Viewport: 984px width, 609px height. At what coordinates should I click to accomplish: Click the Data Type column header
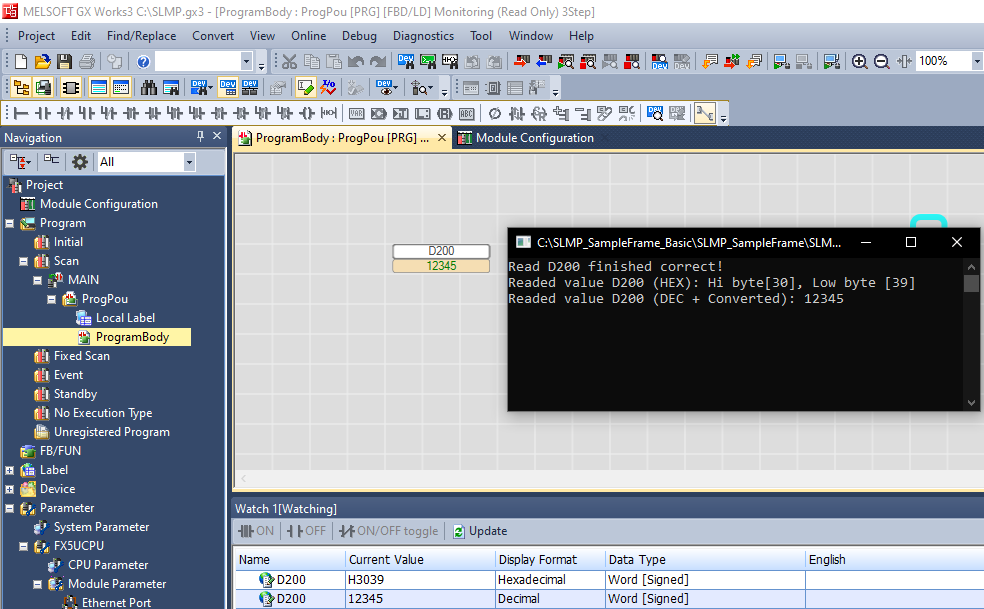pos(705,560)
